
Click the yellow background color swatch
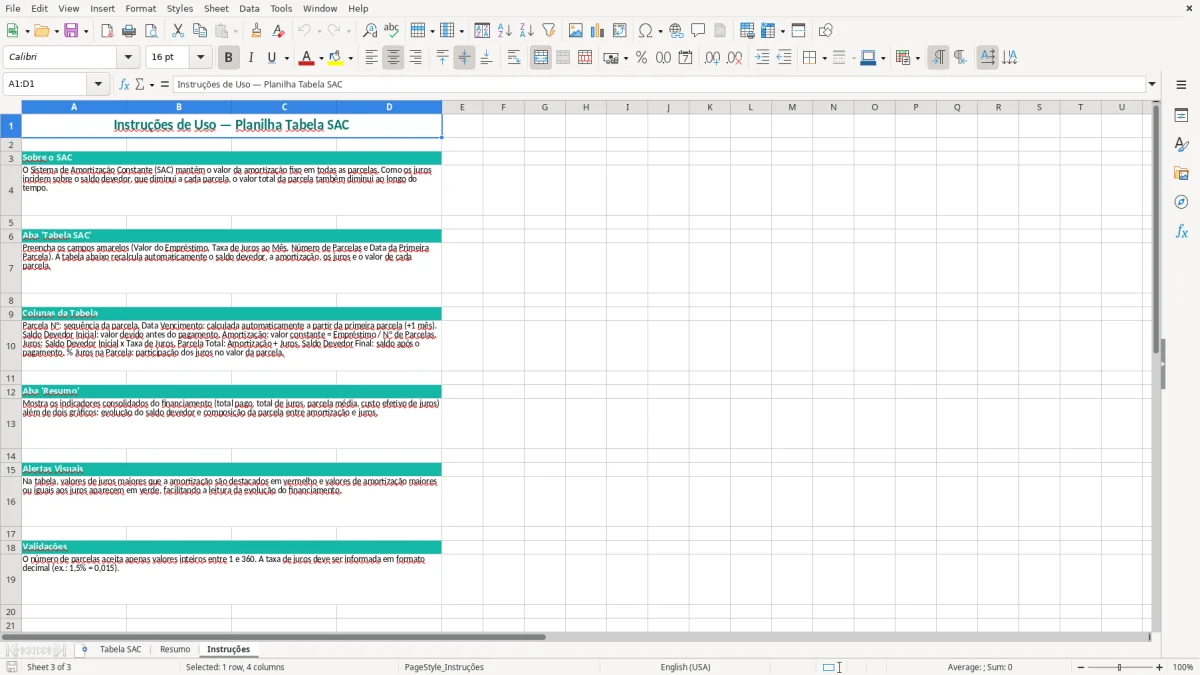pos(336,58)
